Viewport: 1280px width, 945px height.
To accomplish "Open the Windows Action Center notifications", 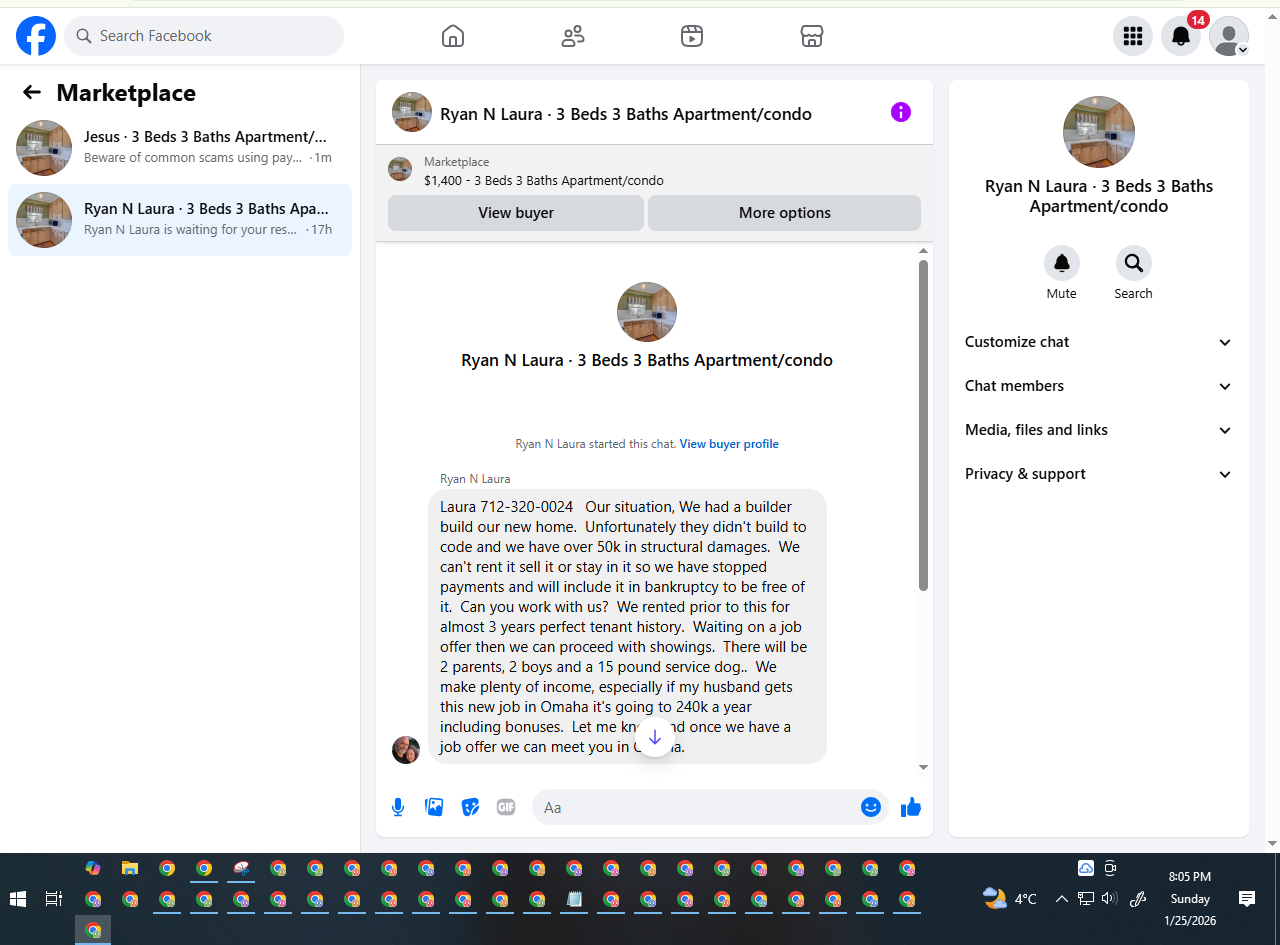I will [x=1247, y=899].
